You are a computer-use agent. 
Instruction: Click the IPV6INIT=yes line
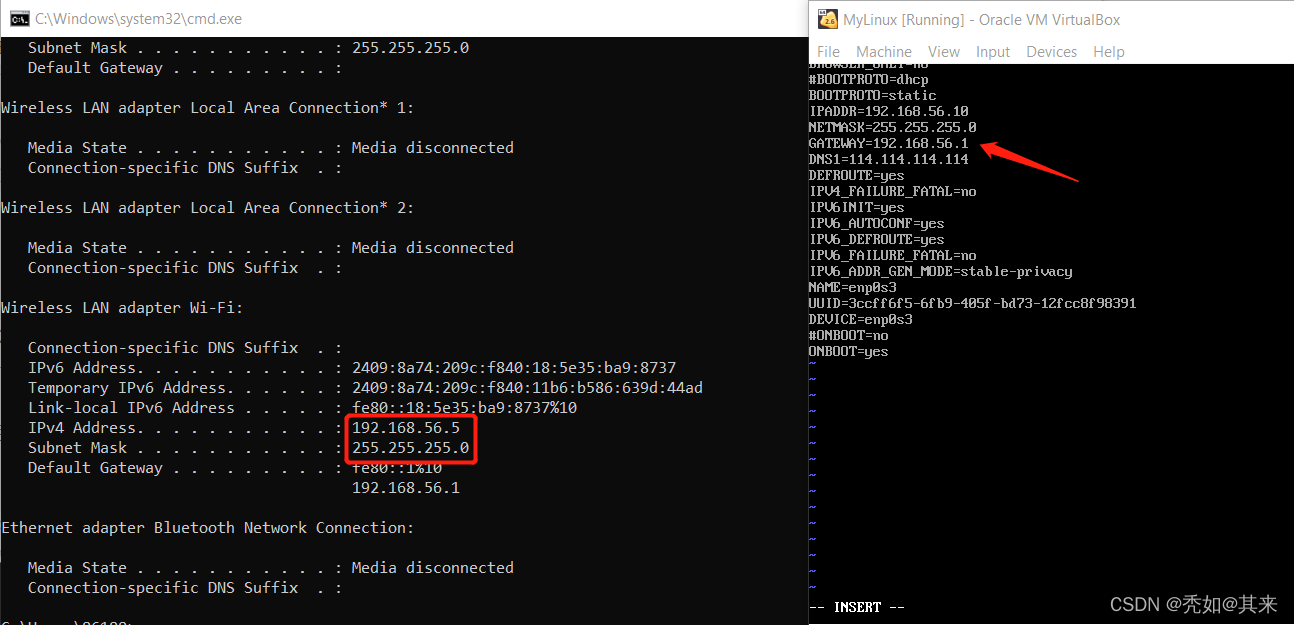click(856, 207)
